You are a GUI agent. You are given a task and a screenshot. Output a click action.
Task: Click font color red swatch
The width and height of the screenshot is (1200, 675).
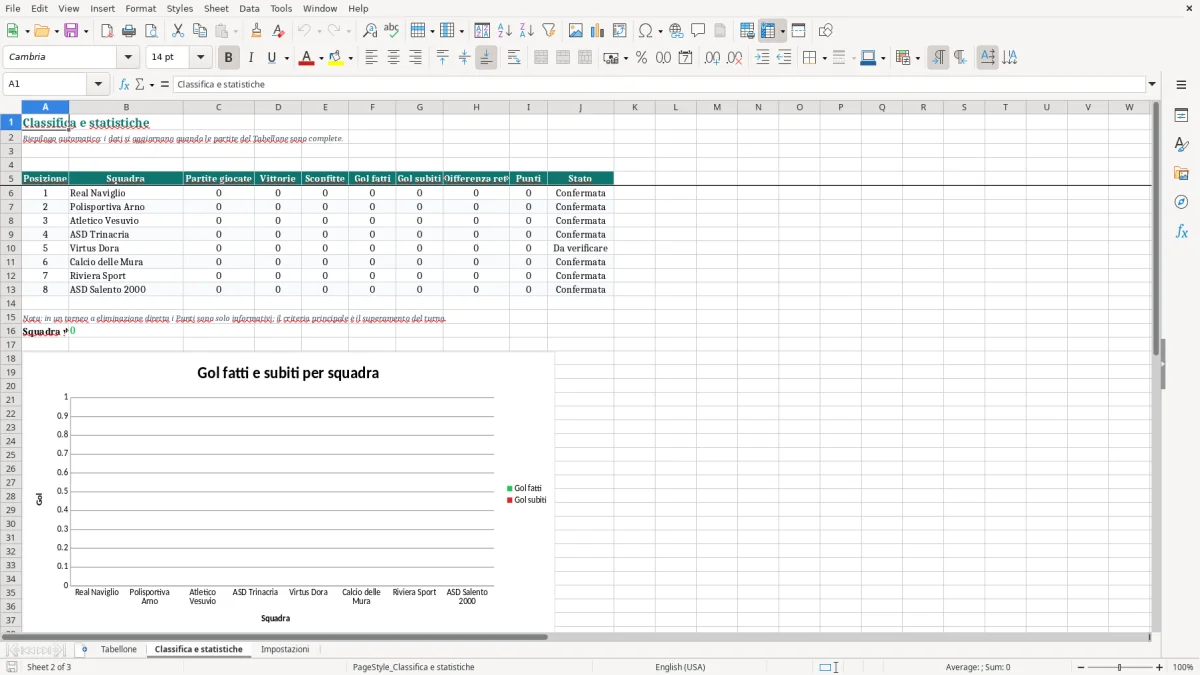point(306,58)
